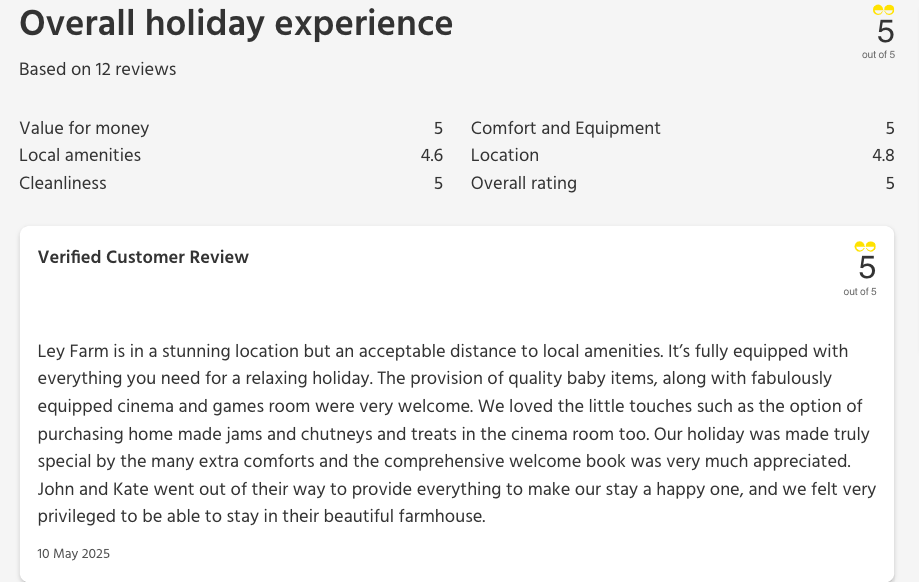Click the Ley Farm review paragraph
Image resolution: width=919 pixels, height=582 pixels.
457,434
